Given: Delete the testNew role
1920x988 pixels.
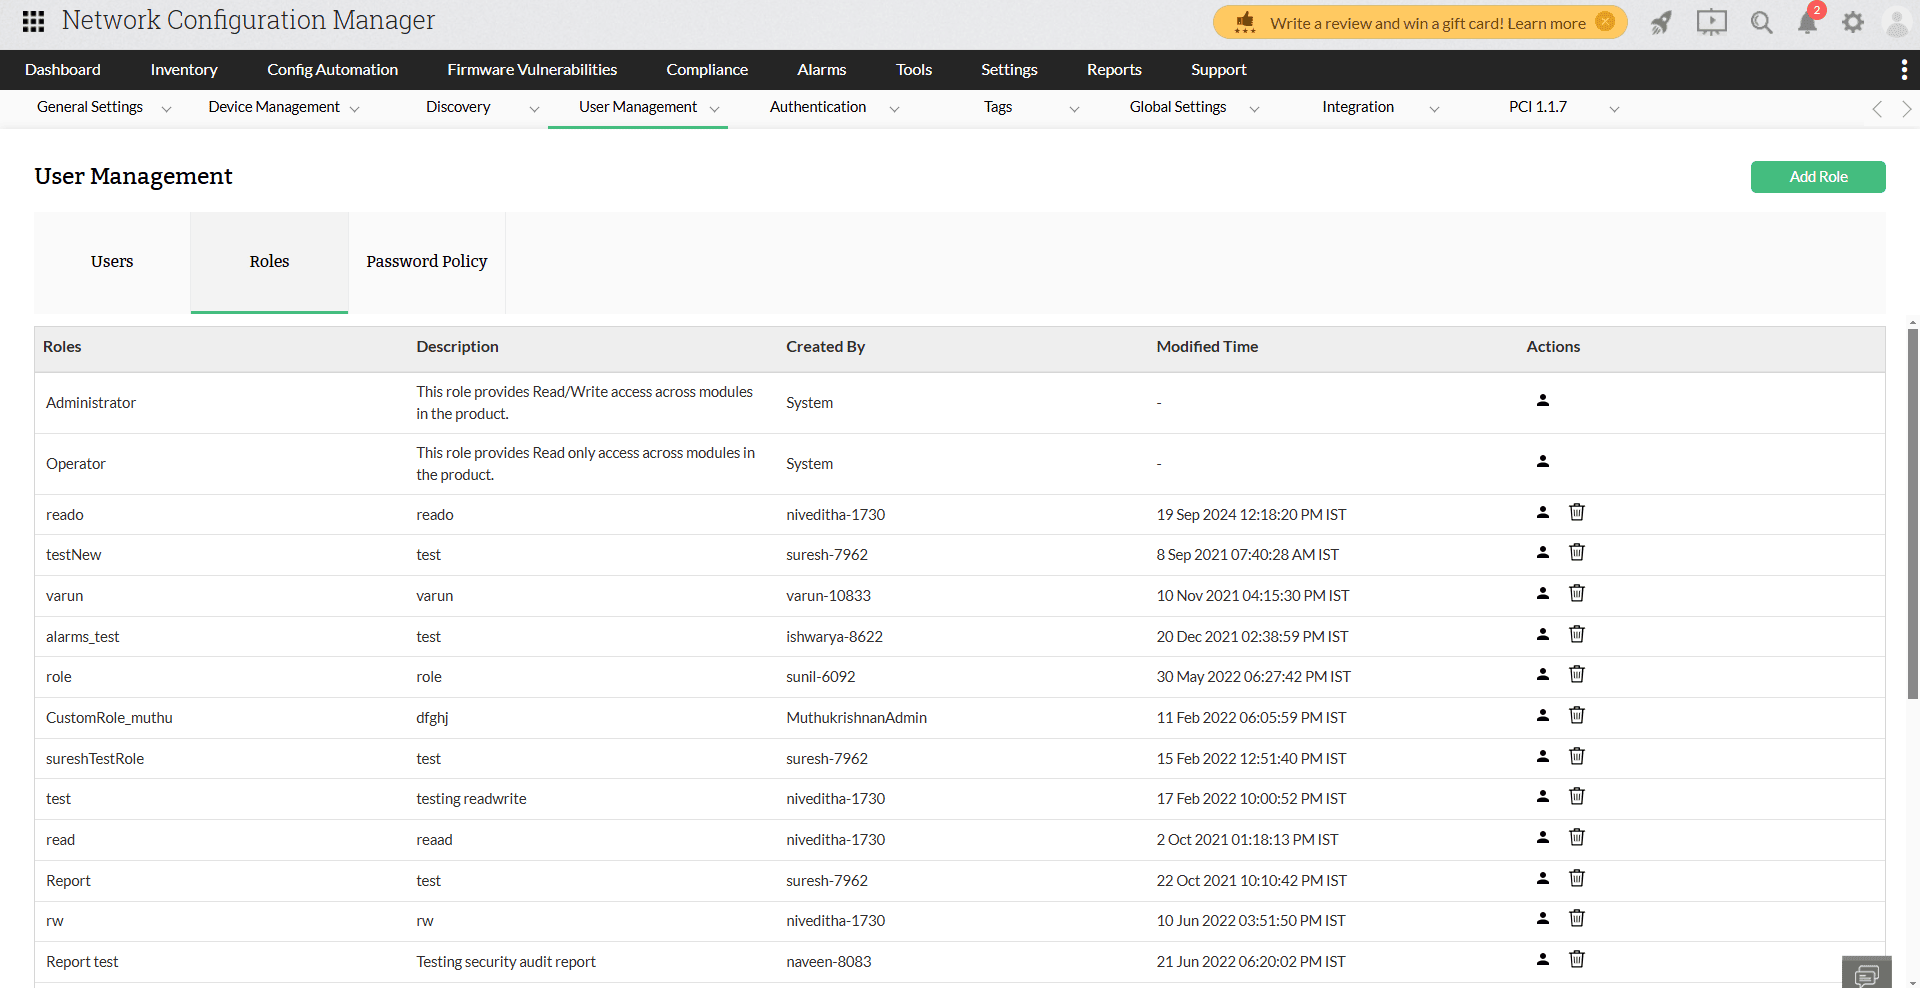Looking at the screenshot, I should pyautogui.click(x=1577, y=551).
